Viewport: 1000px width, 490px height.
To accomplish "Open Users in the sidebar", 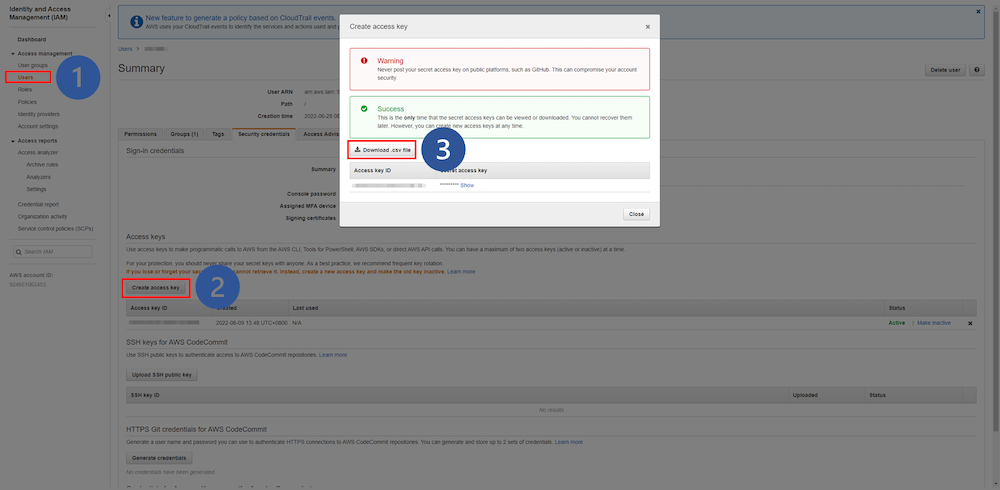I will [x=26, y=78].
